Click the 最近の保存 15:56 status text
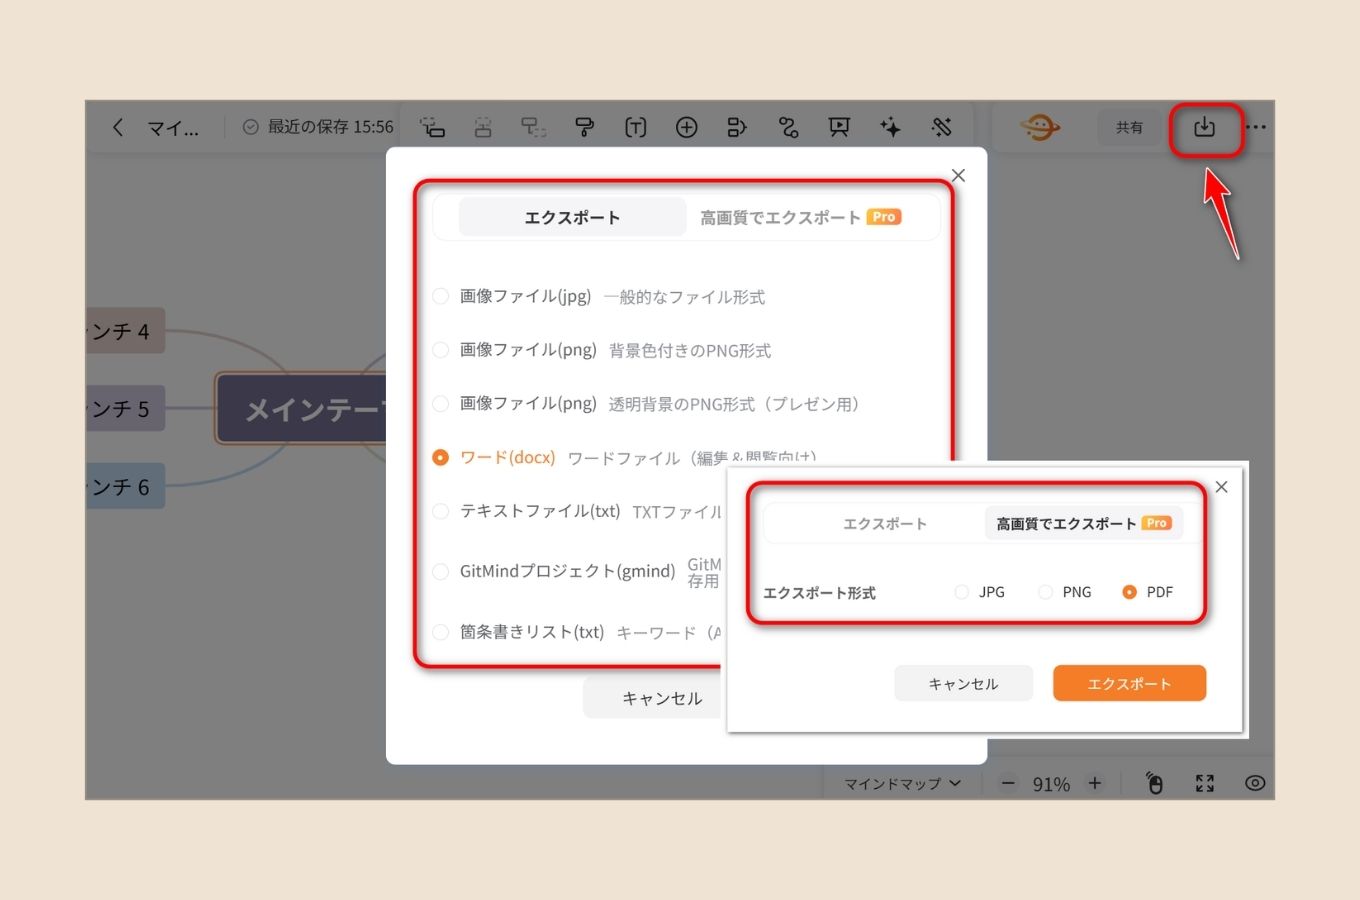This screenshot has width=1360, height=900. click(x=330, y=127)
